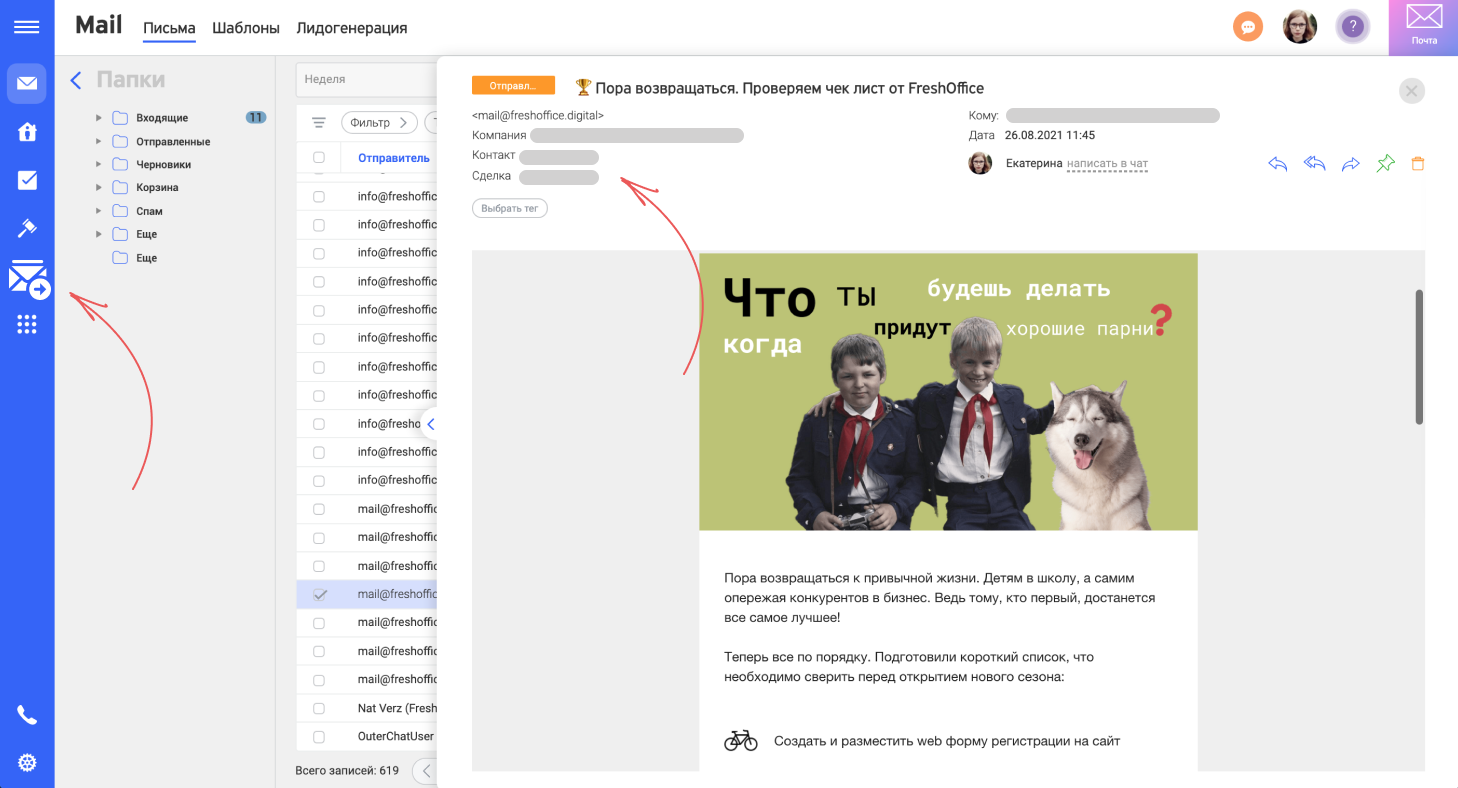Forward the email using the forward arrow
The height and width of the screenshot is (788, 1458).
[x=1351, y=163]
